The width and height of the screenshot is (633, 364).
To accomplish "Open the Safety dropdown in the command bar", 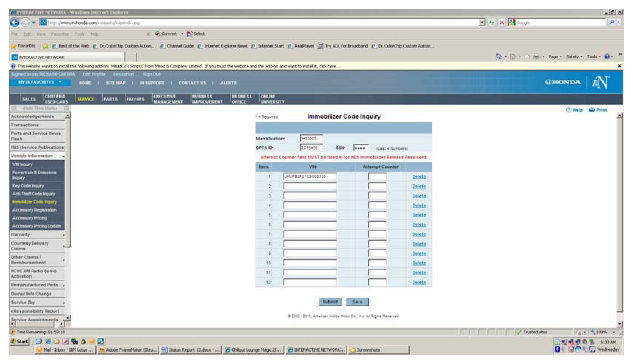I will tap(574, 57).
